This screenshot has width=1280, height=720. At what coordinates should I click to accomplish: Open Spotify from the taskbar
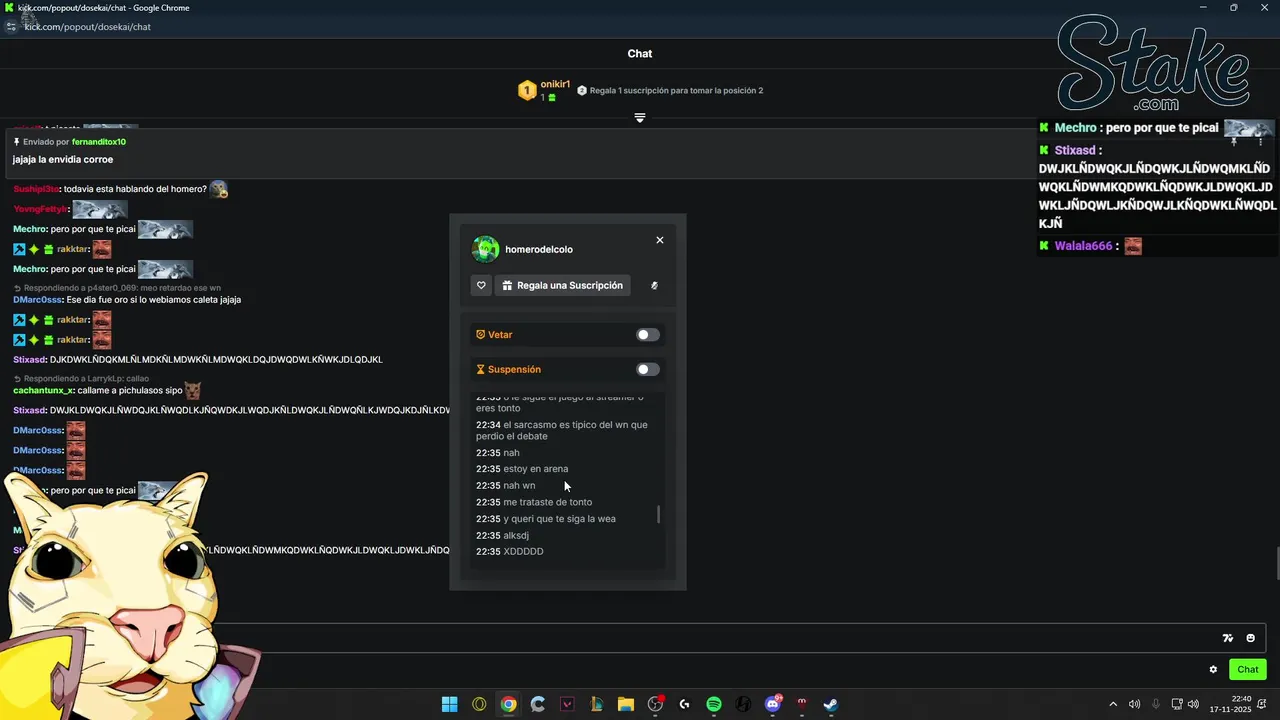(x=714, y=704)
